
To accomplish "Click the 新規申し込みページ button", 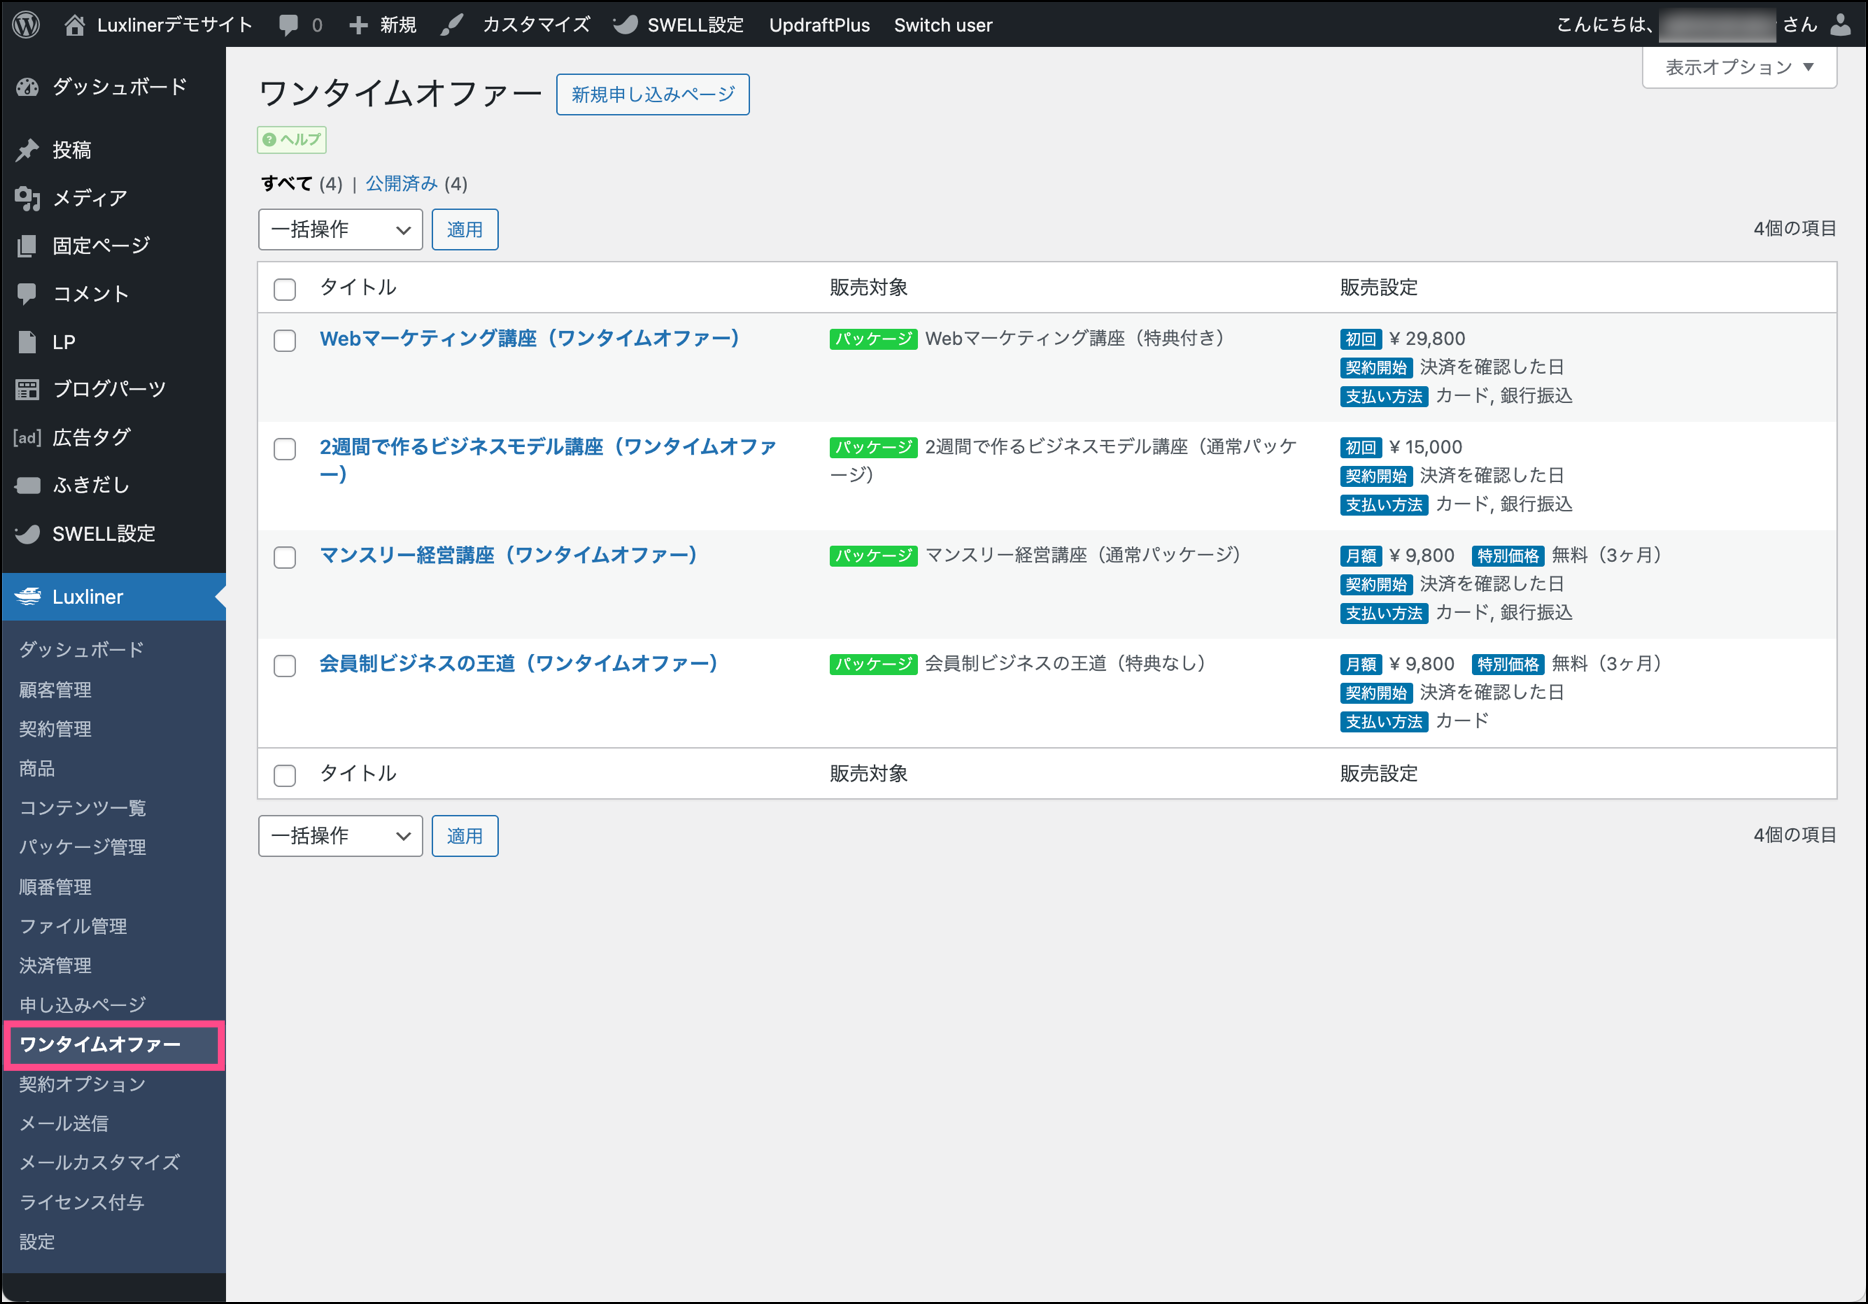I will point(652,94).
